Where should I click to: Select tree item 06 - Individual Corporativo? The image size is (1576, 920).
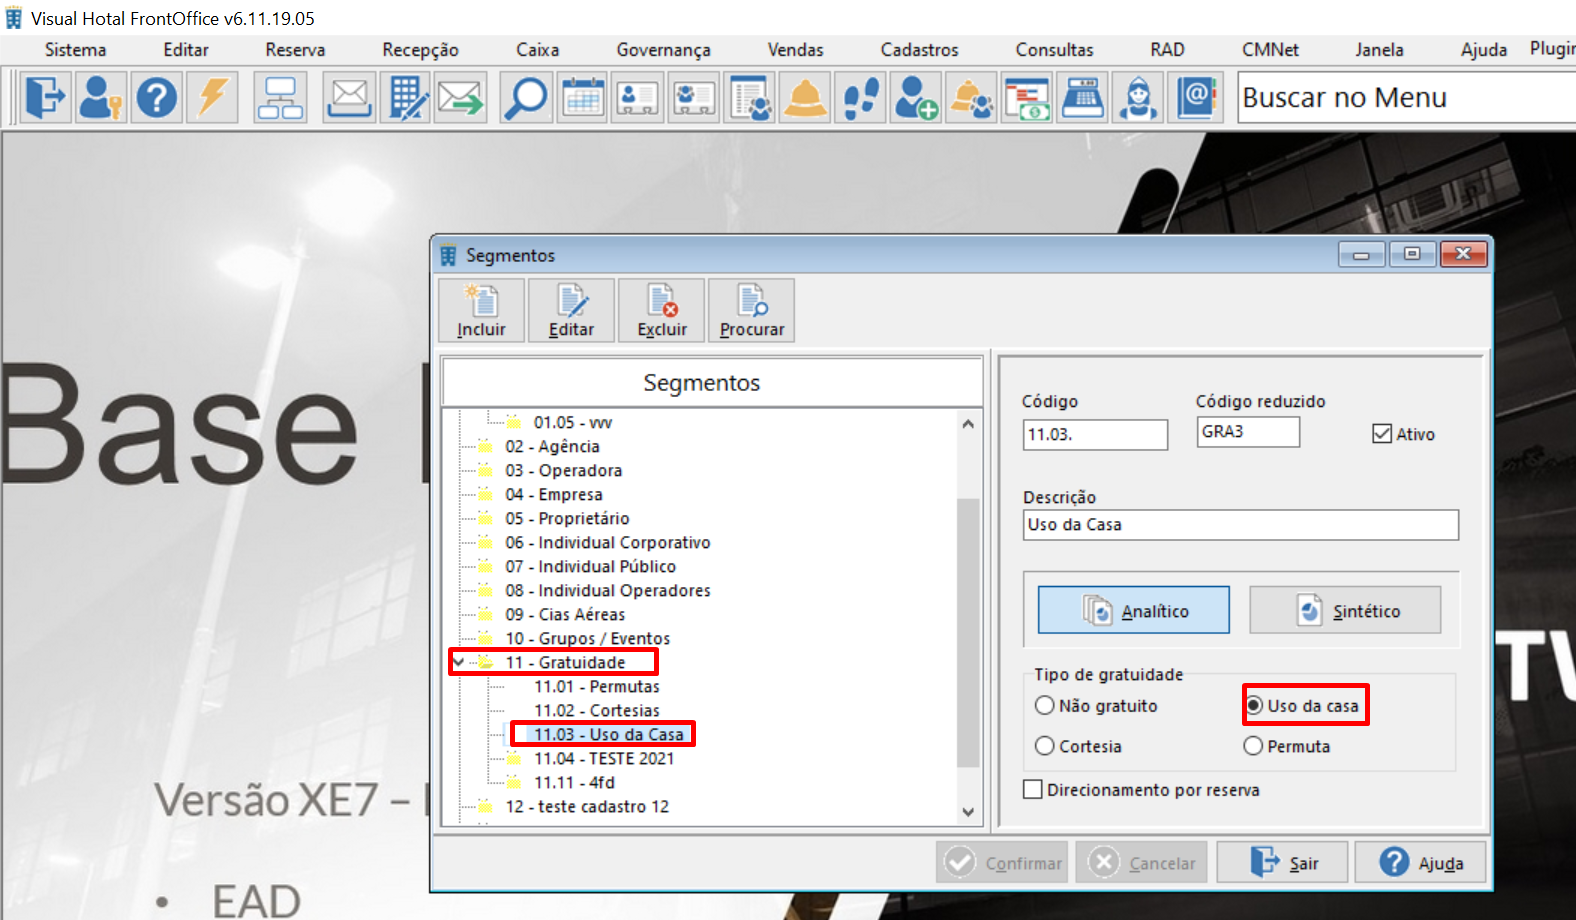click(608, 542)
